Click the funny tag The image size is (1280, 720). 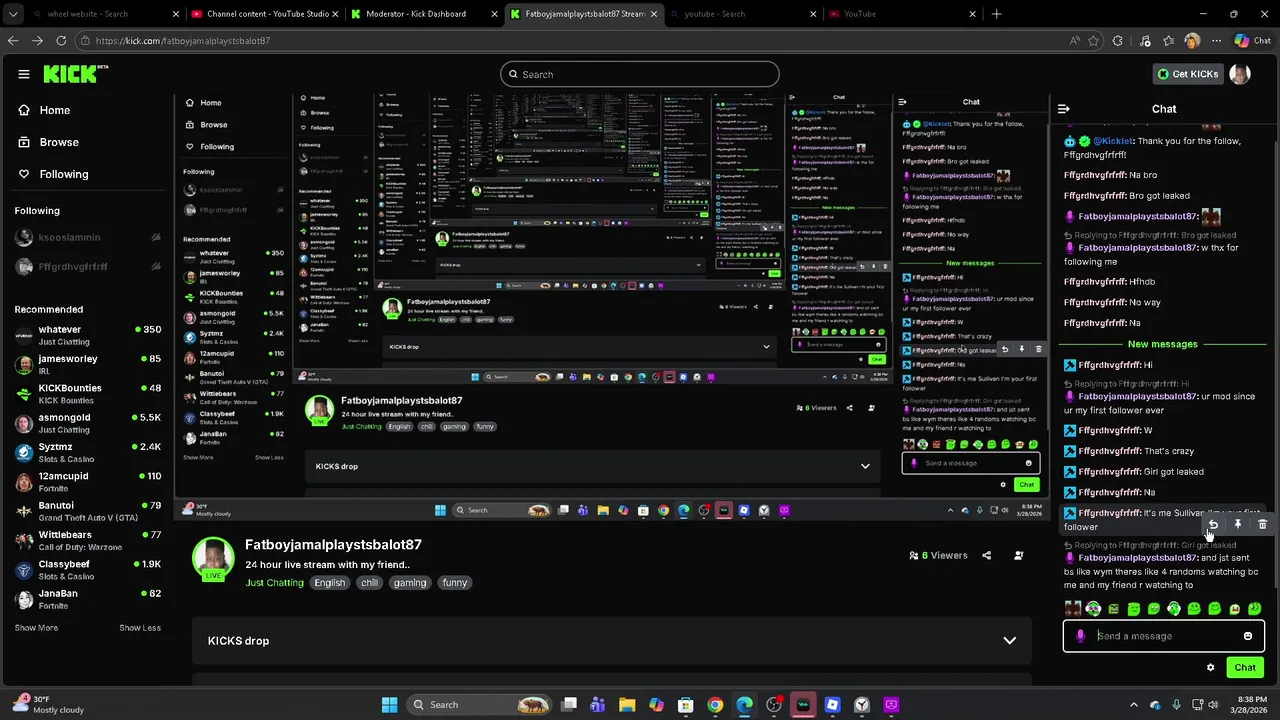tap(455, 583)
